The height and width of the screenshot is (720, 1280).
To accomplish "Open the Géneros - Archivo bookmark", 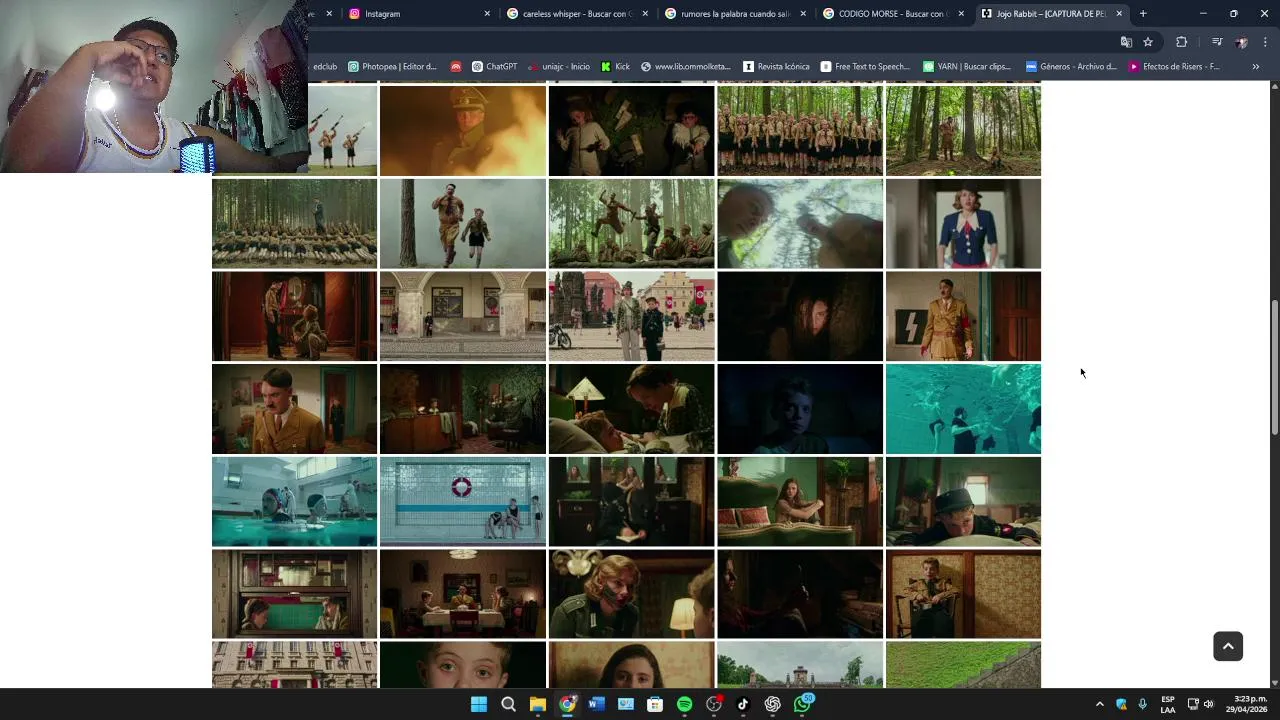I will 1071,67.
